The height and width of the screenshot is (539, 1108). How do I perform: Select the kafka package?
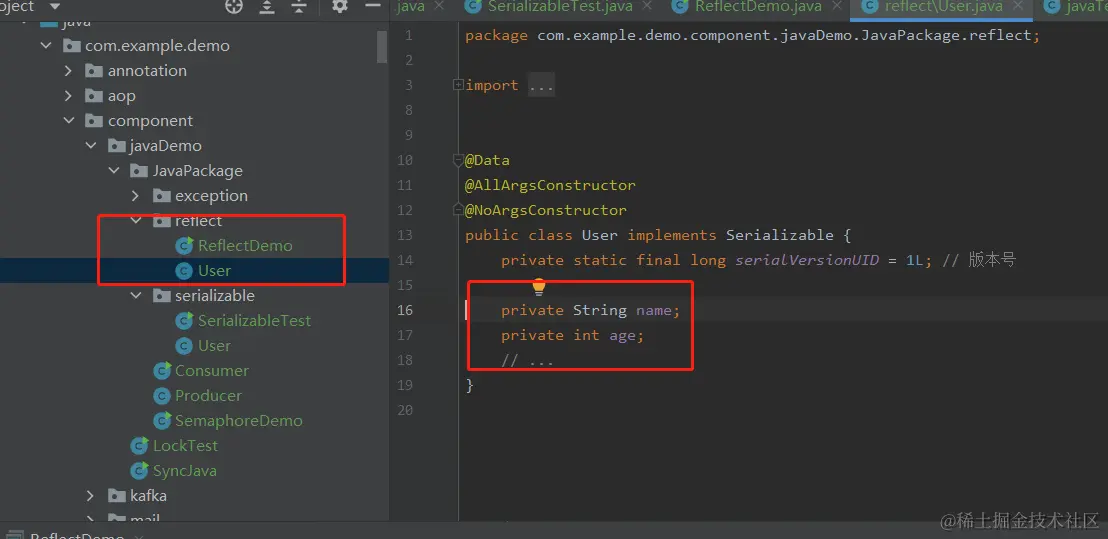coord(148,495)
